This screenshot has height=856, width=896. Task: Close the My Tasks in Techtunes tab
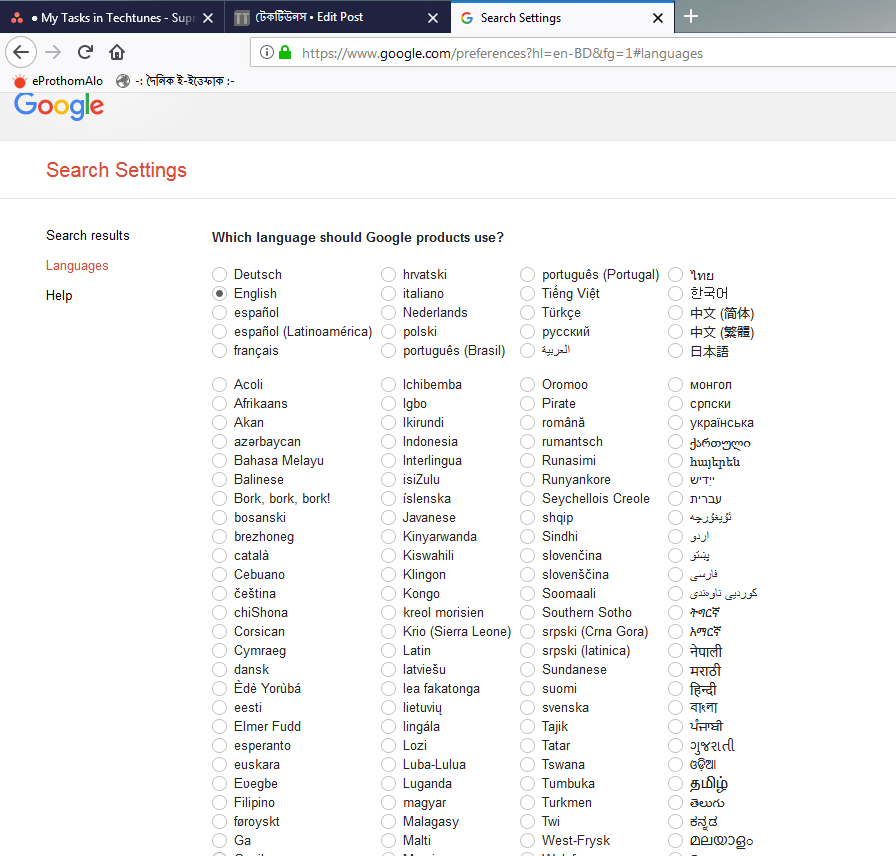point(208,18)
